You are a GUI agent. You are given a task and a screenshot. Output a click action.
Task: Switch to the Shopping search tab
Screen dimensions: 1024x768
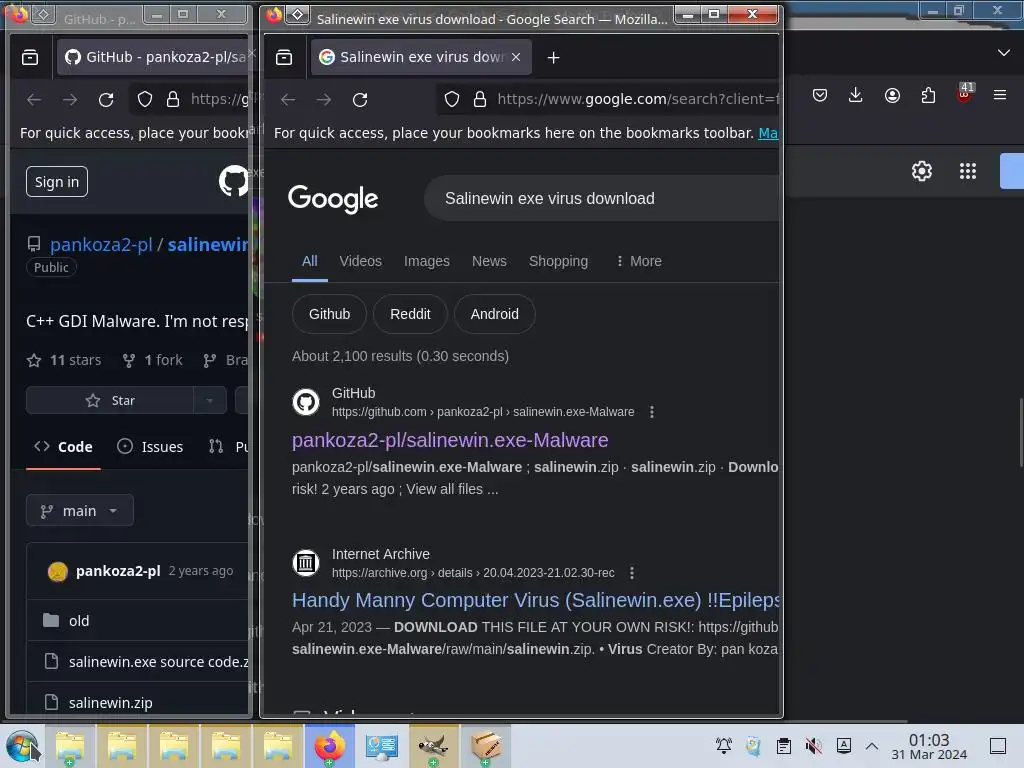coord(558,261)
